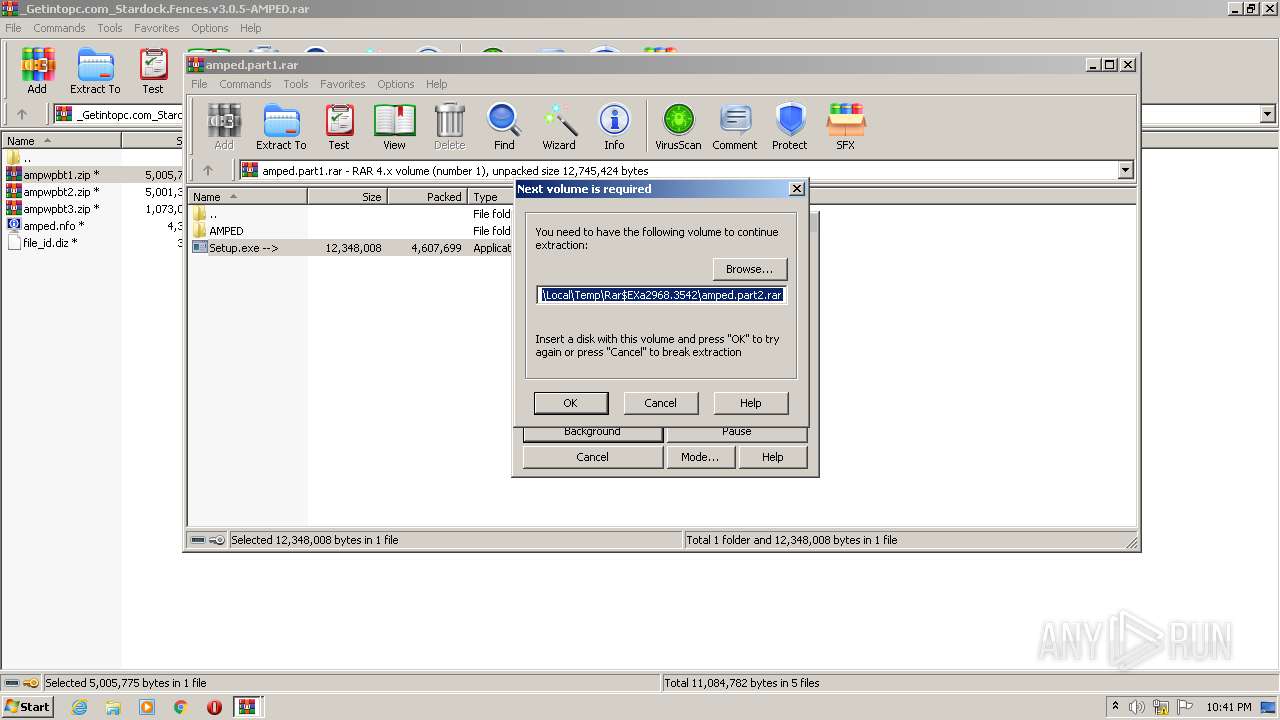Image resolution: width=1280 pixels, height=720 pixels.
Task: Open the Start menu
Action: click(x=28, y=707)
